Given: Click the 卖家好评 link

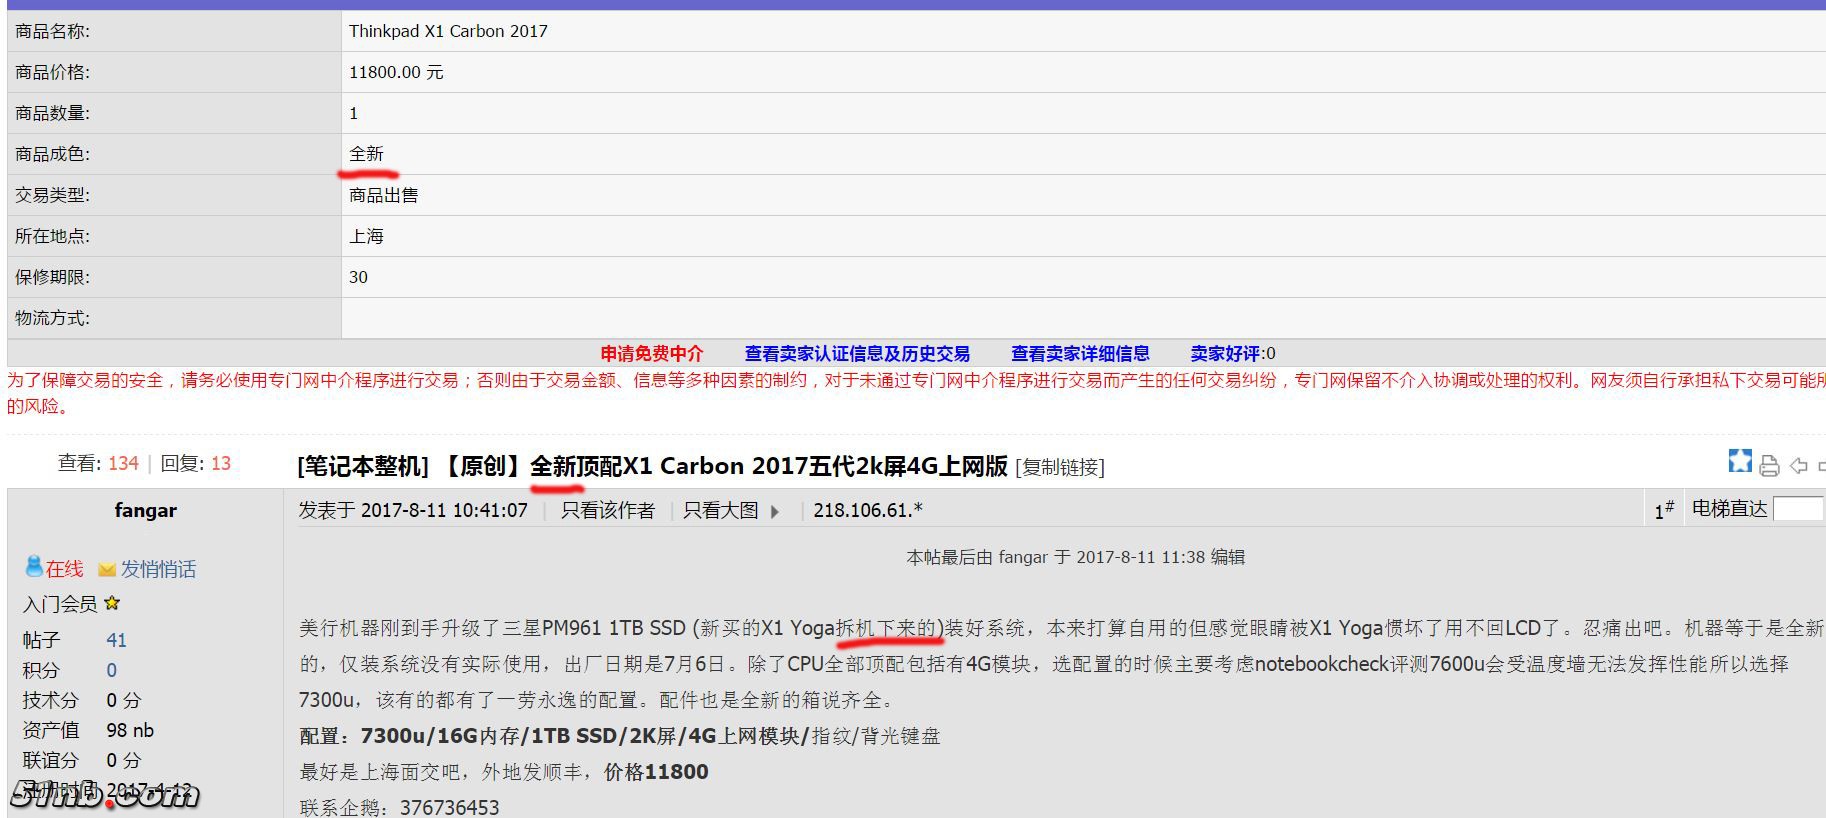Looking at the screenshot, I should tap(1224, 353).
